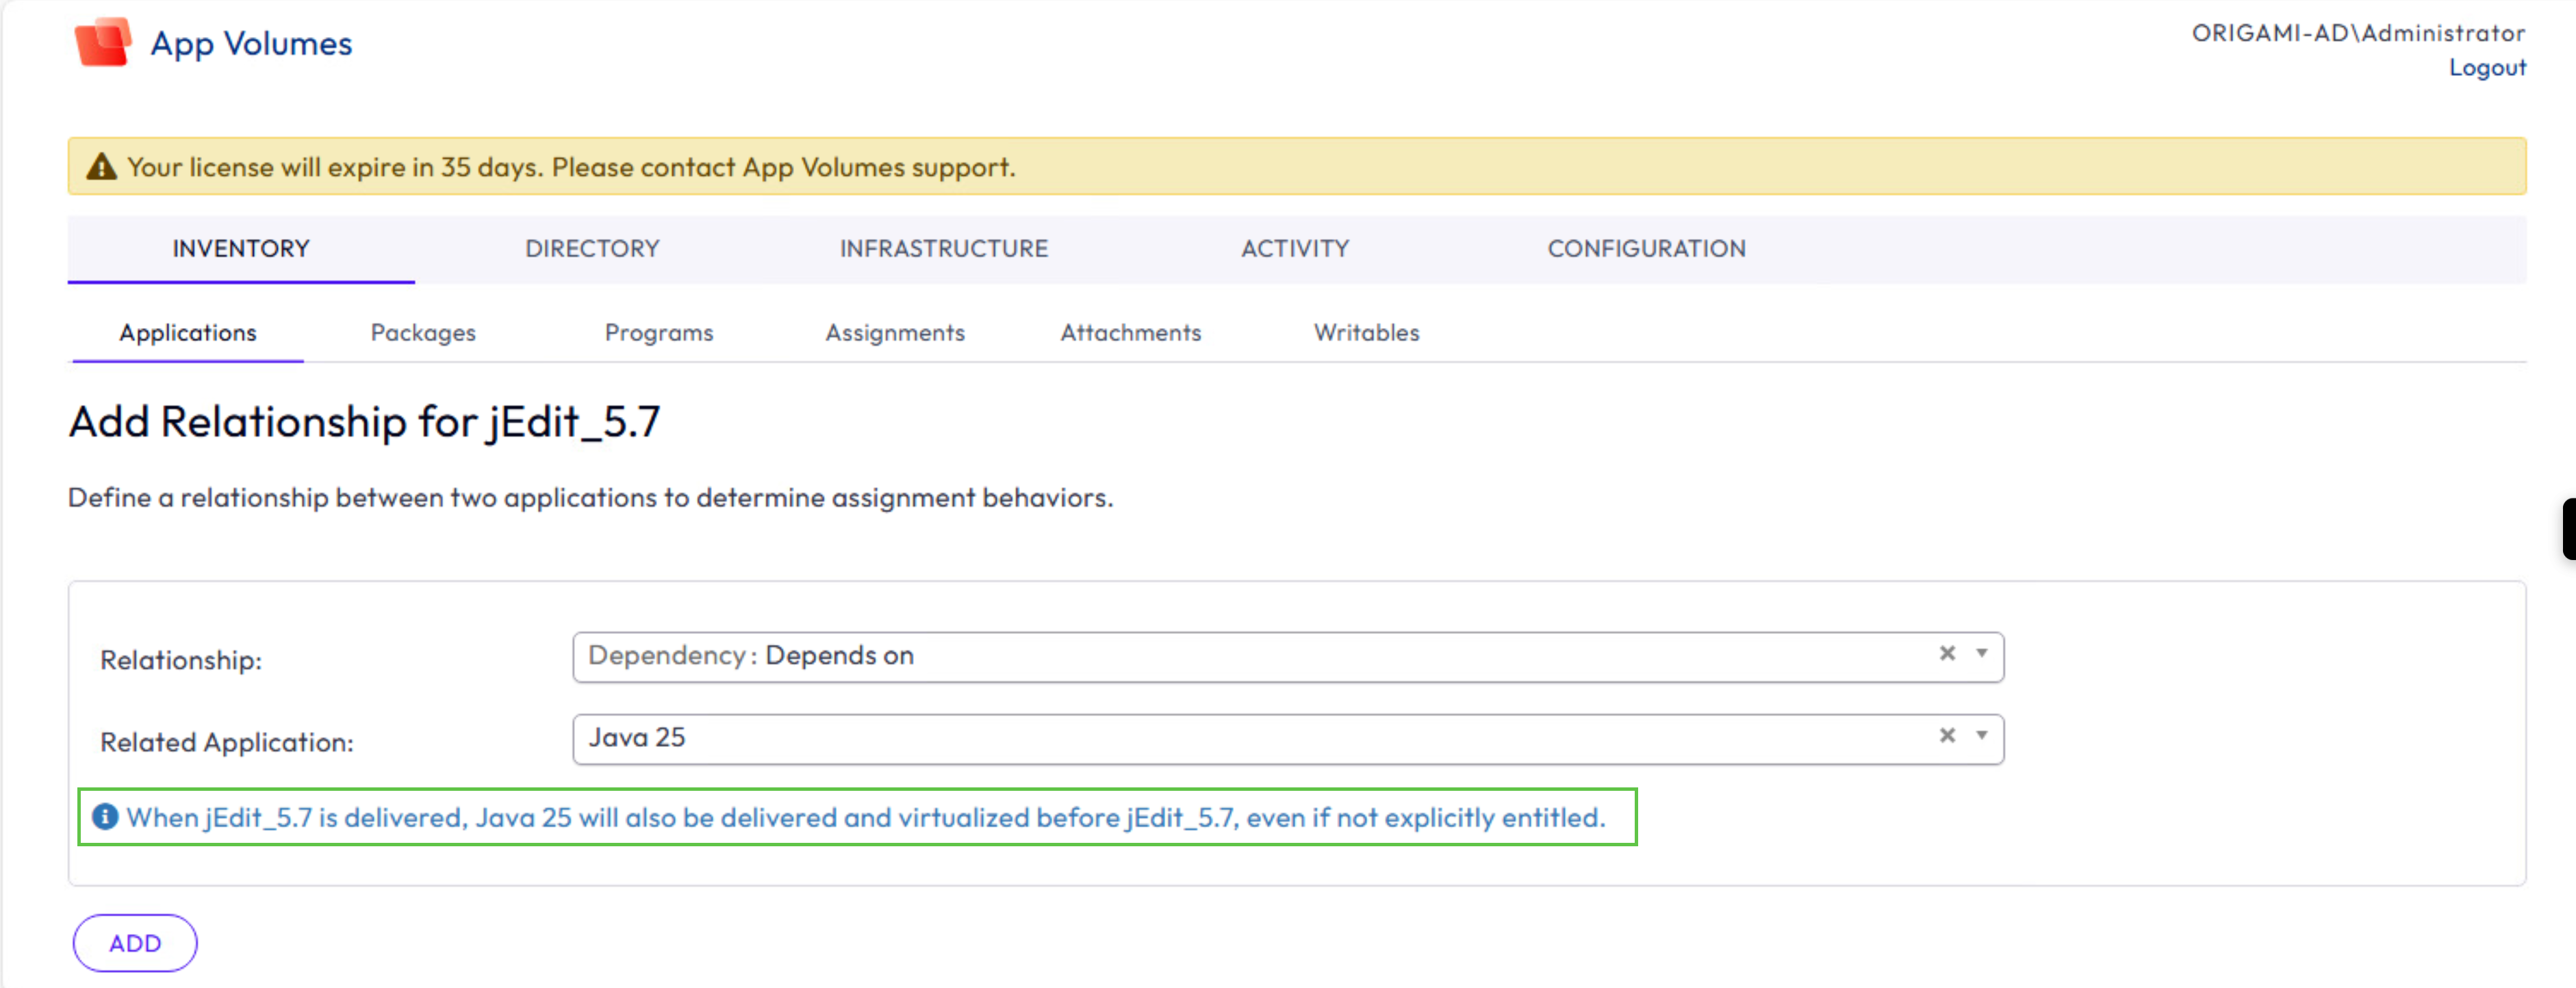Go to the Attachments sub-tab

point(1131,333)
